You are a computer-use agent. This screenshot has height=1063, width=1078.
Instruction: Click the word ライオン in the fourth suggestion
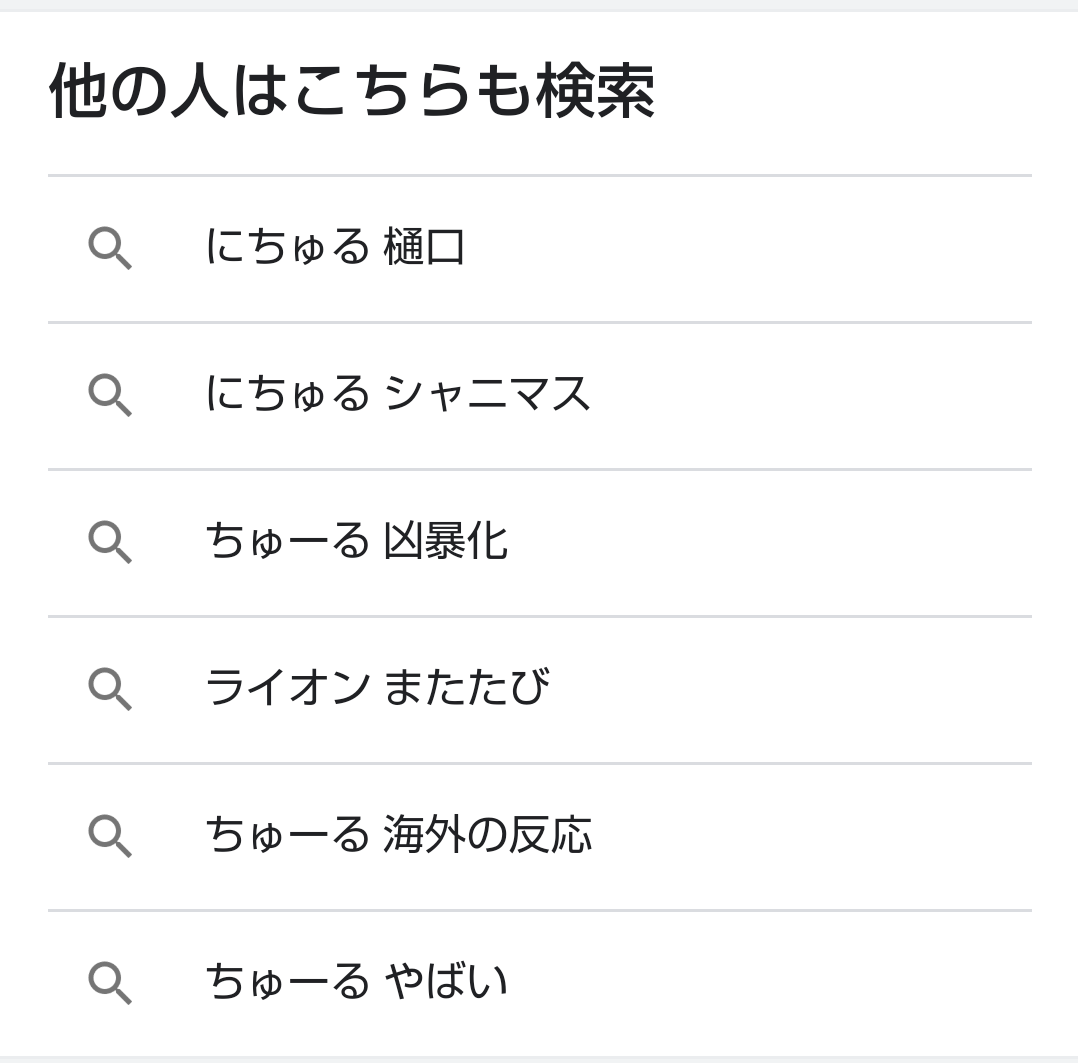pyautogui.click(x=287, y=688)
